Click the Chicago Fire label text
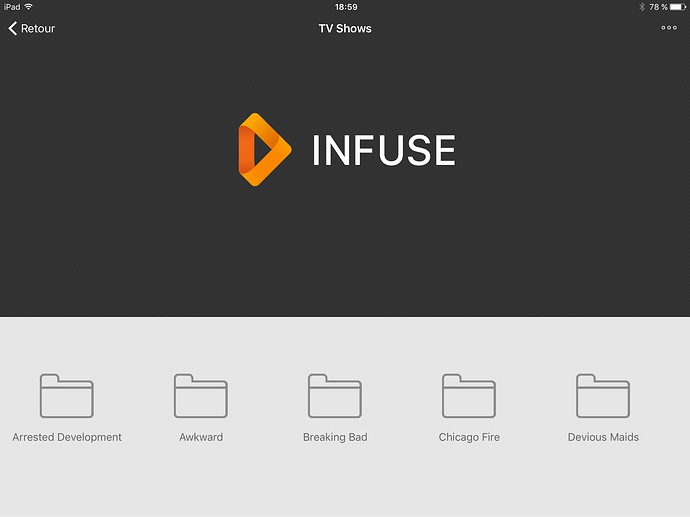This screenshot has height=517, width=690. (x=469, y=437)
